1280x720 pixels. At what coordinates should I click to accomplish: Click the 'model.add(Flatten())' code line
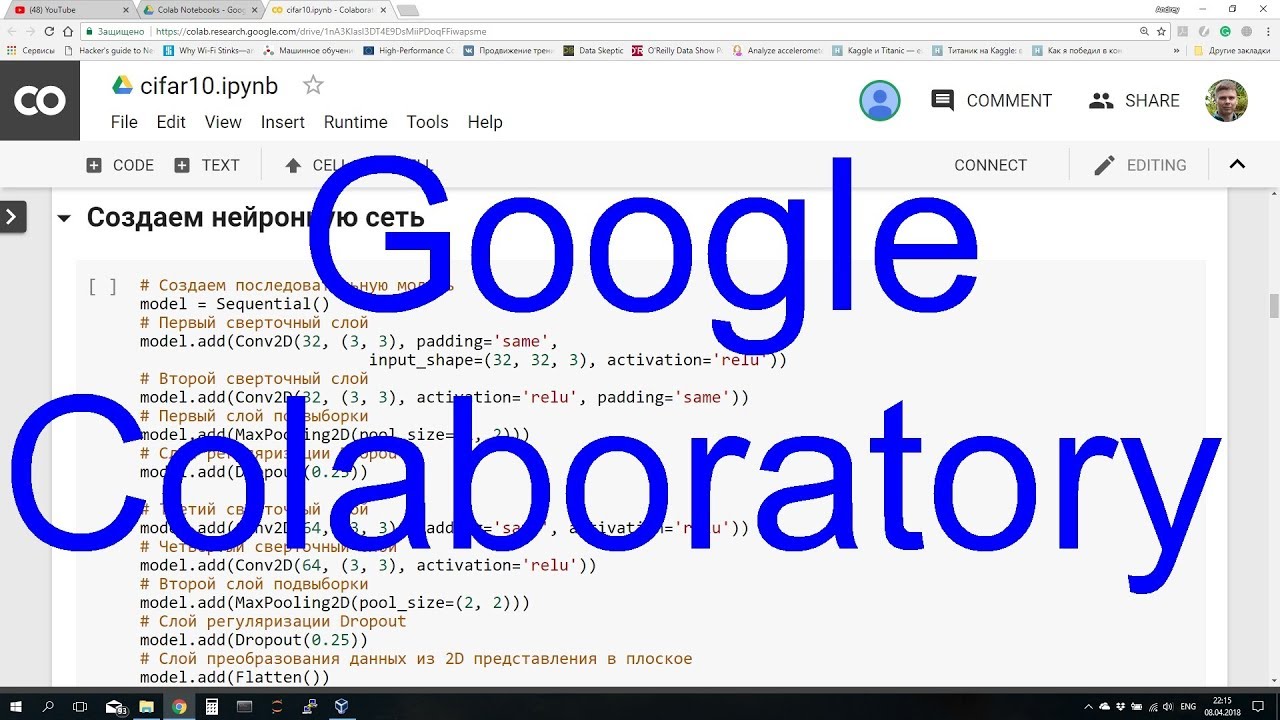tap(234, 678)
